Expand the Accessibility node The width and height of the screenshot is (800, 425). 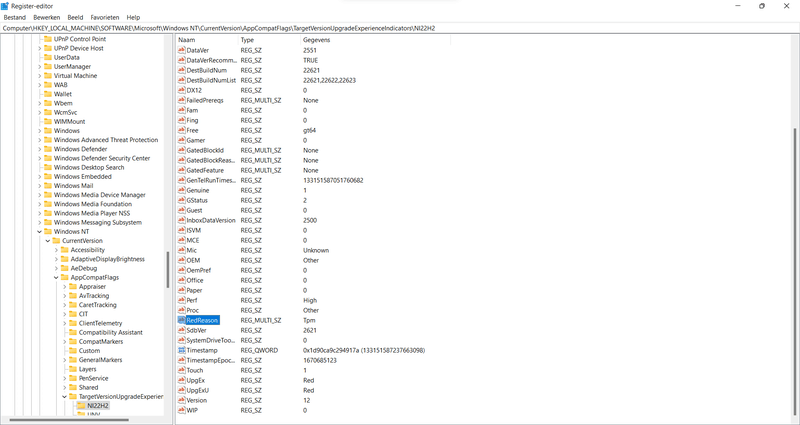point(56,250)
